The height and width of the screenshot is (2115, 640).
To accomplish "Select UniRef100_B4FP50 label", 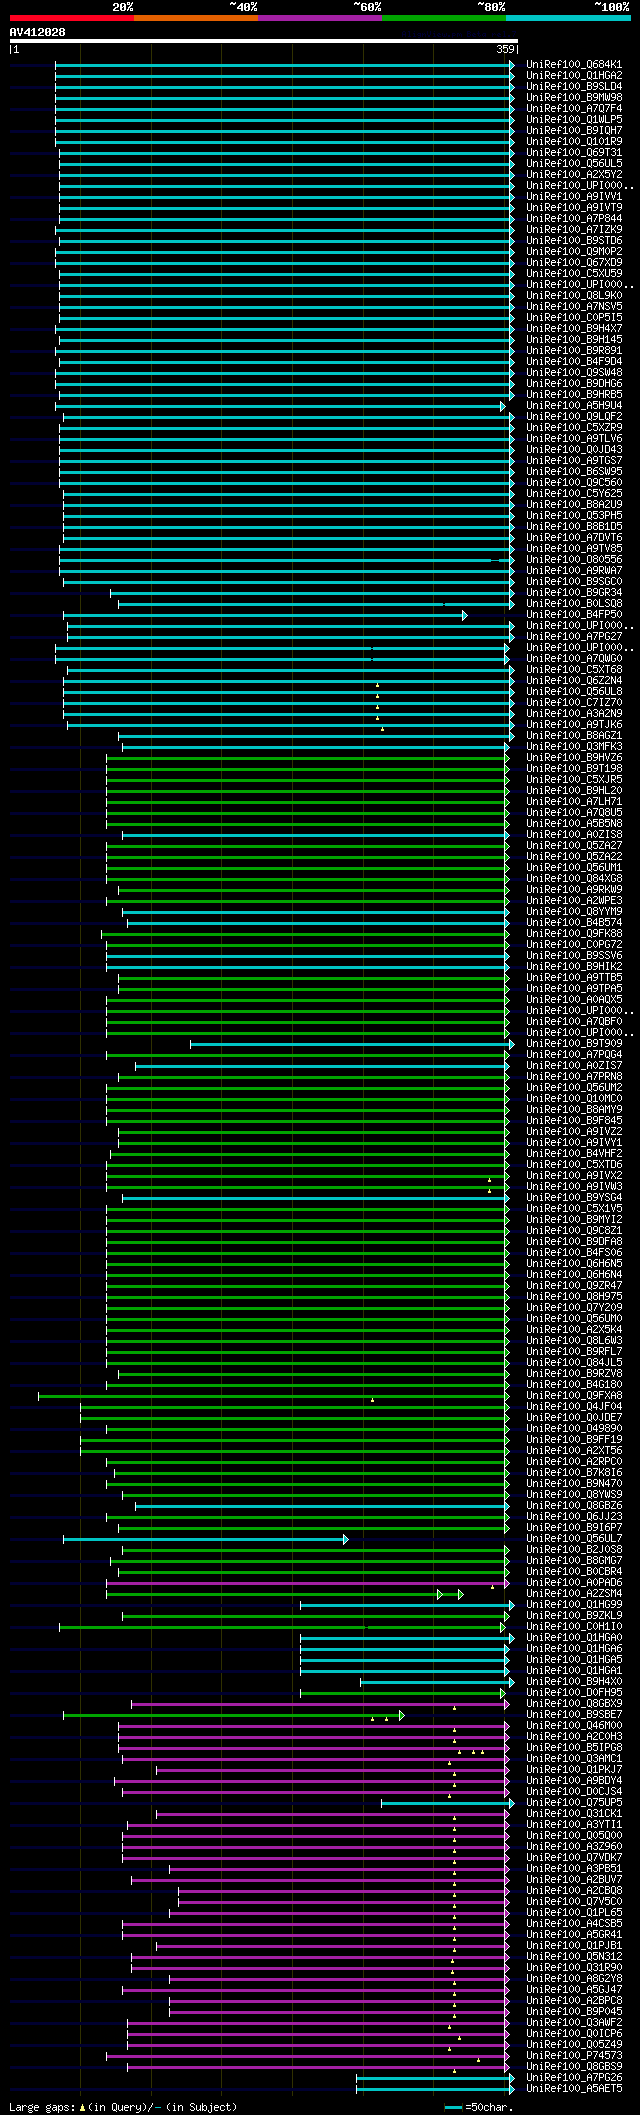I will point(574,614).
